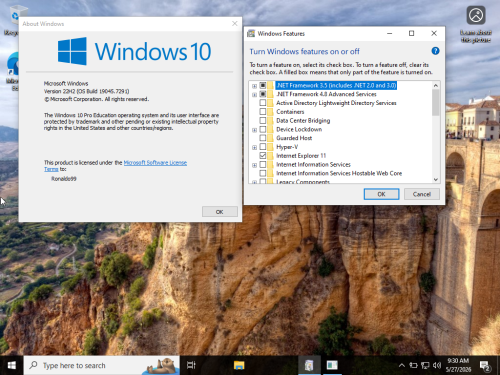Enable Active Directory Lightweight Directory Services
500x375 pixels.
click(x=263, y=103)
